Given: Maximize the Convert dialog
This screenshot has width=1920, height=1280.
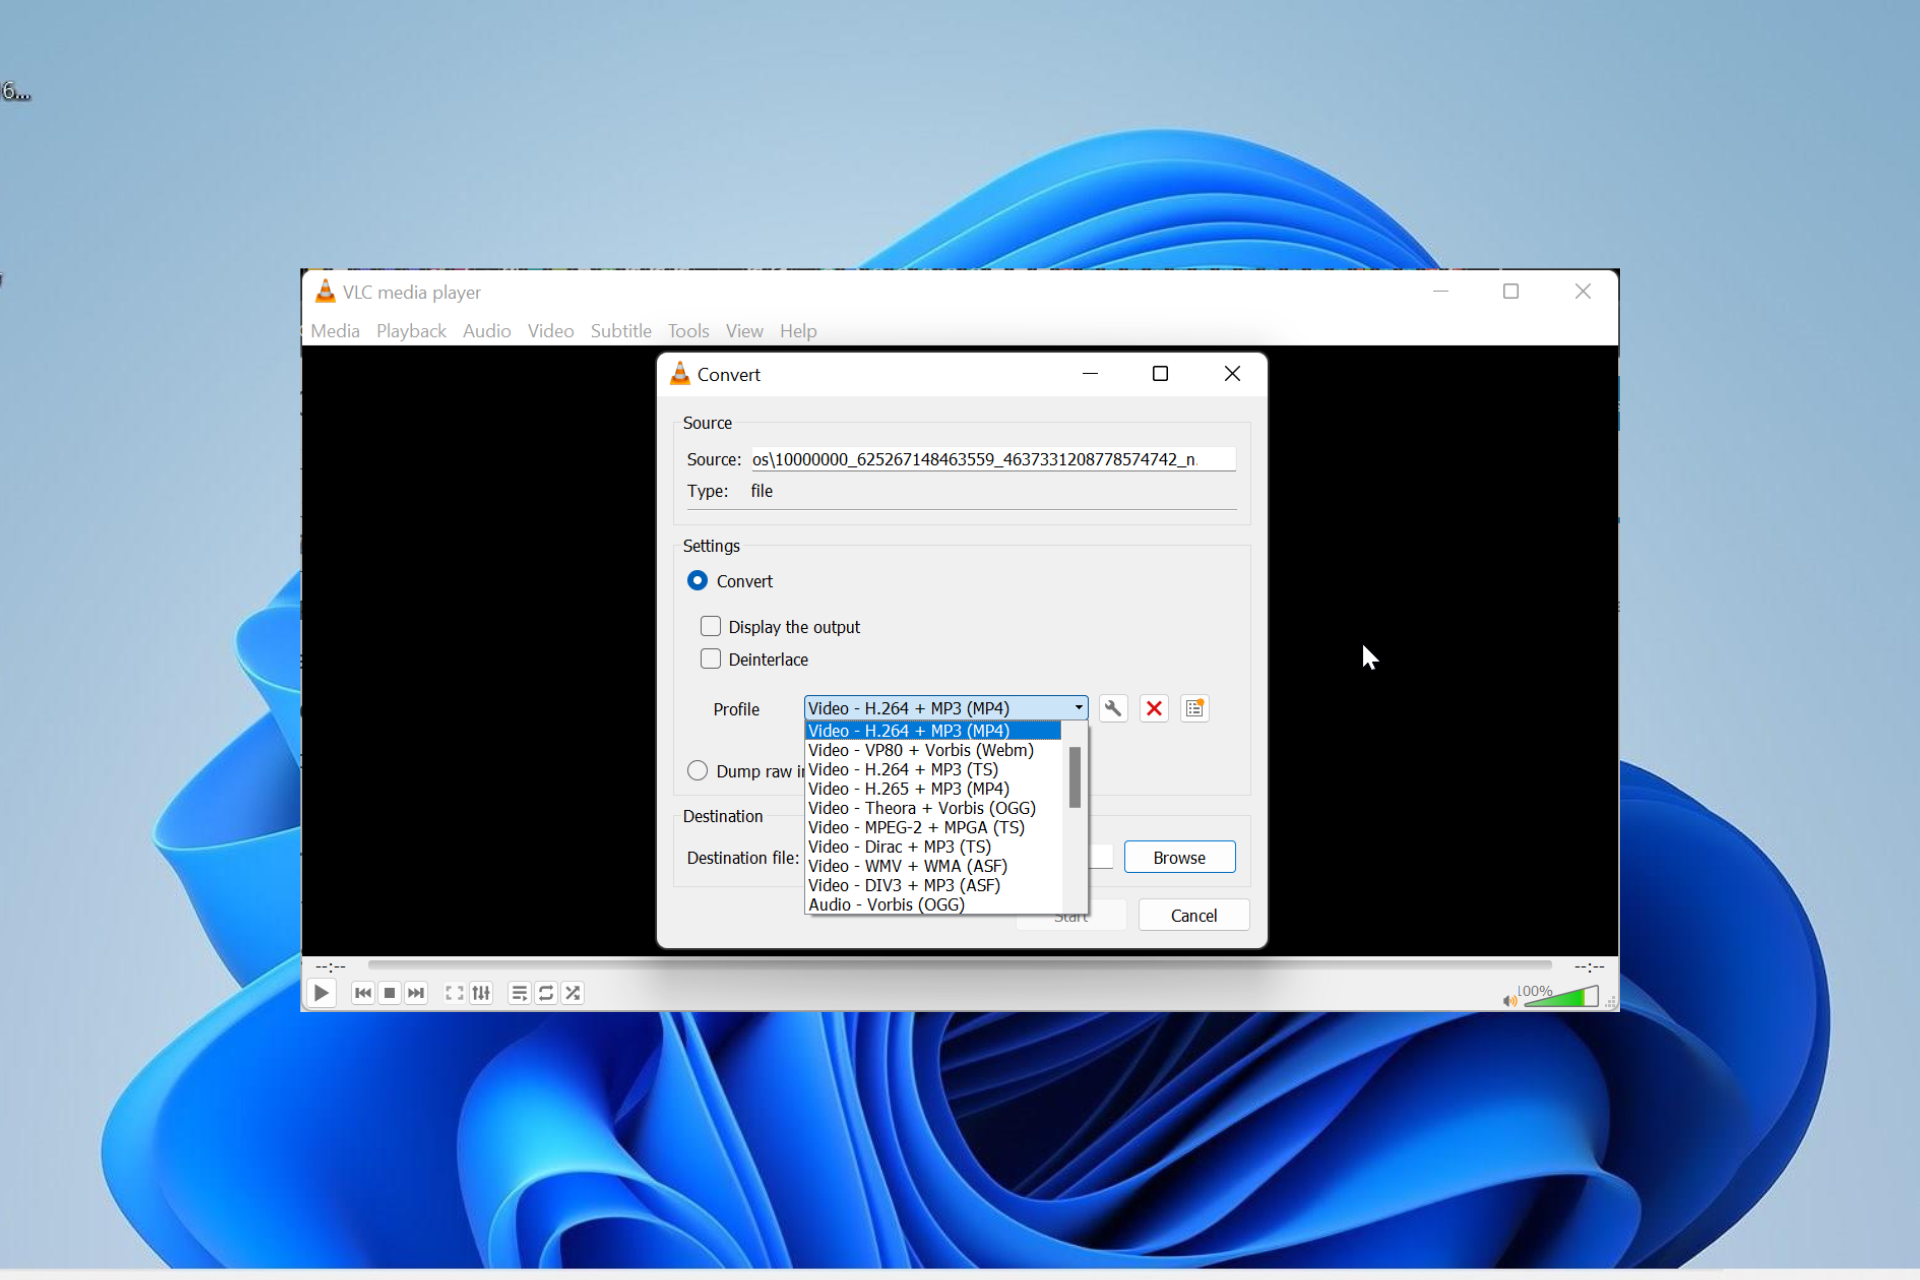Looking at the screenshot, I should pyautogui.click(x=1160, y=374).
